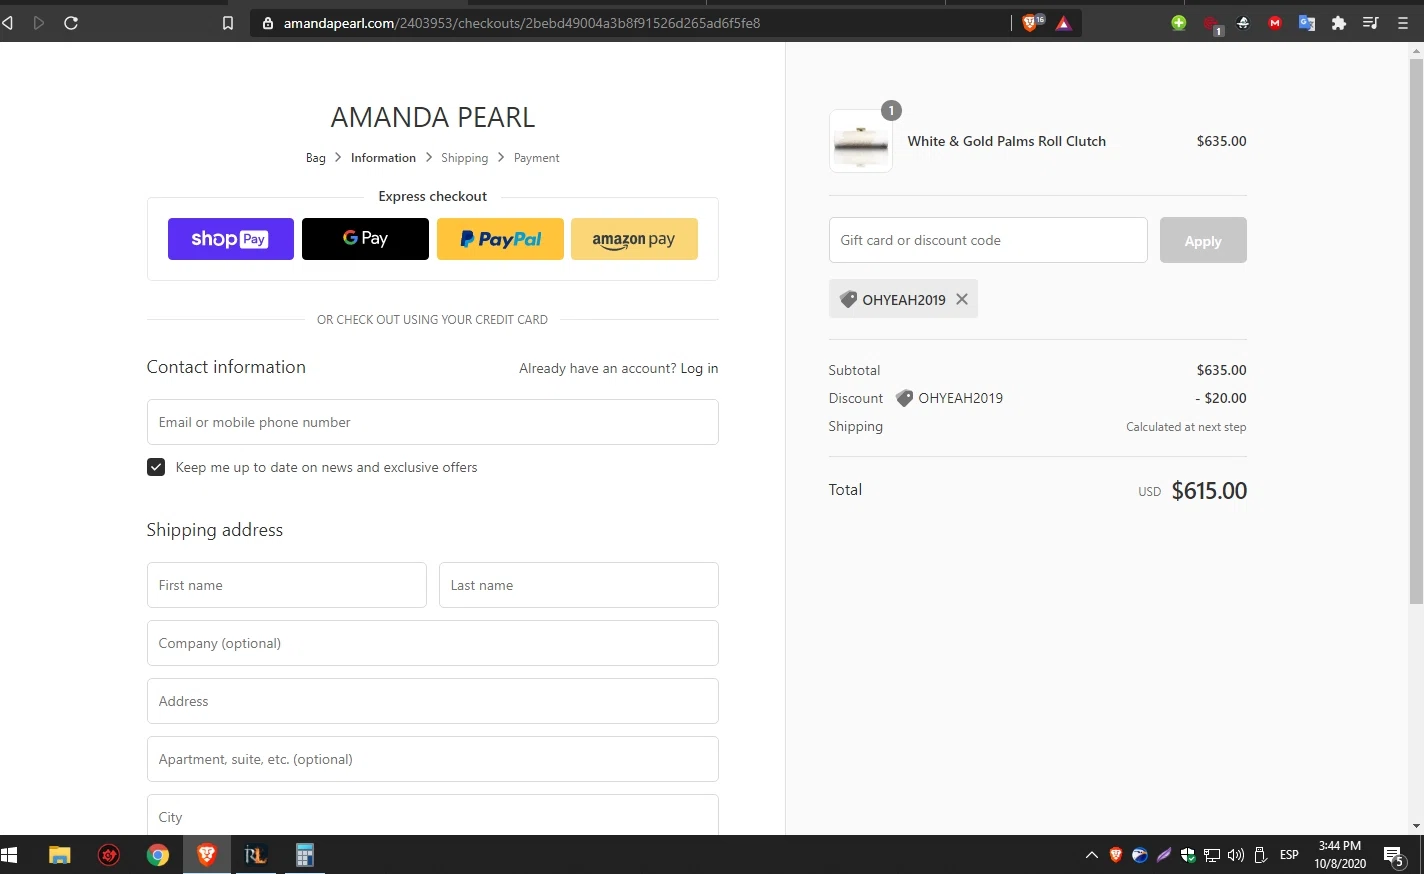Click the browser forward arrow

click(x=39, y=22)
